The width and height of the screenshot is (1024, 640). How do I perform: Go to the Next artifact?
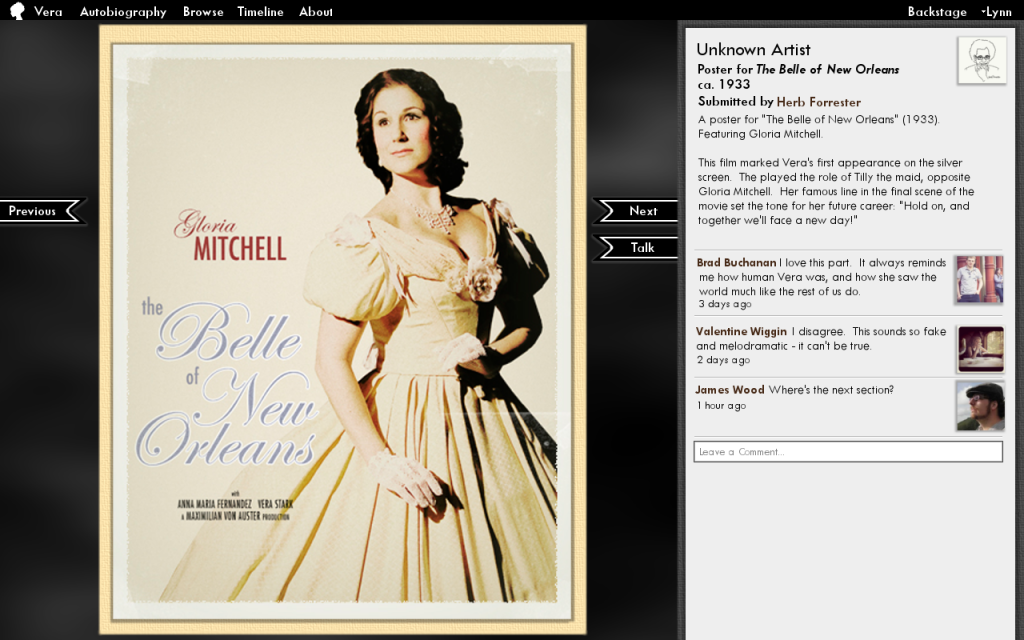(635, 211)
